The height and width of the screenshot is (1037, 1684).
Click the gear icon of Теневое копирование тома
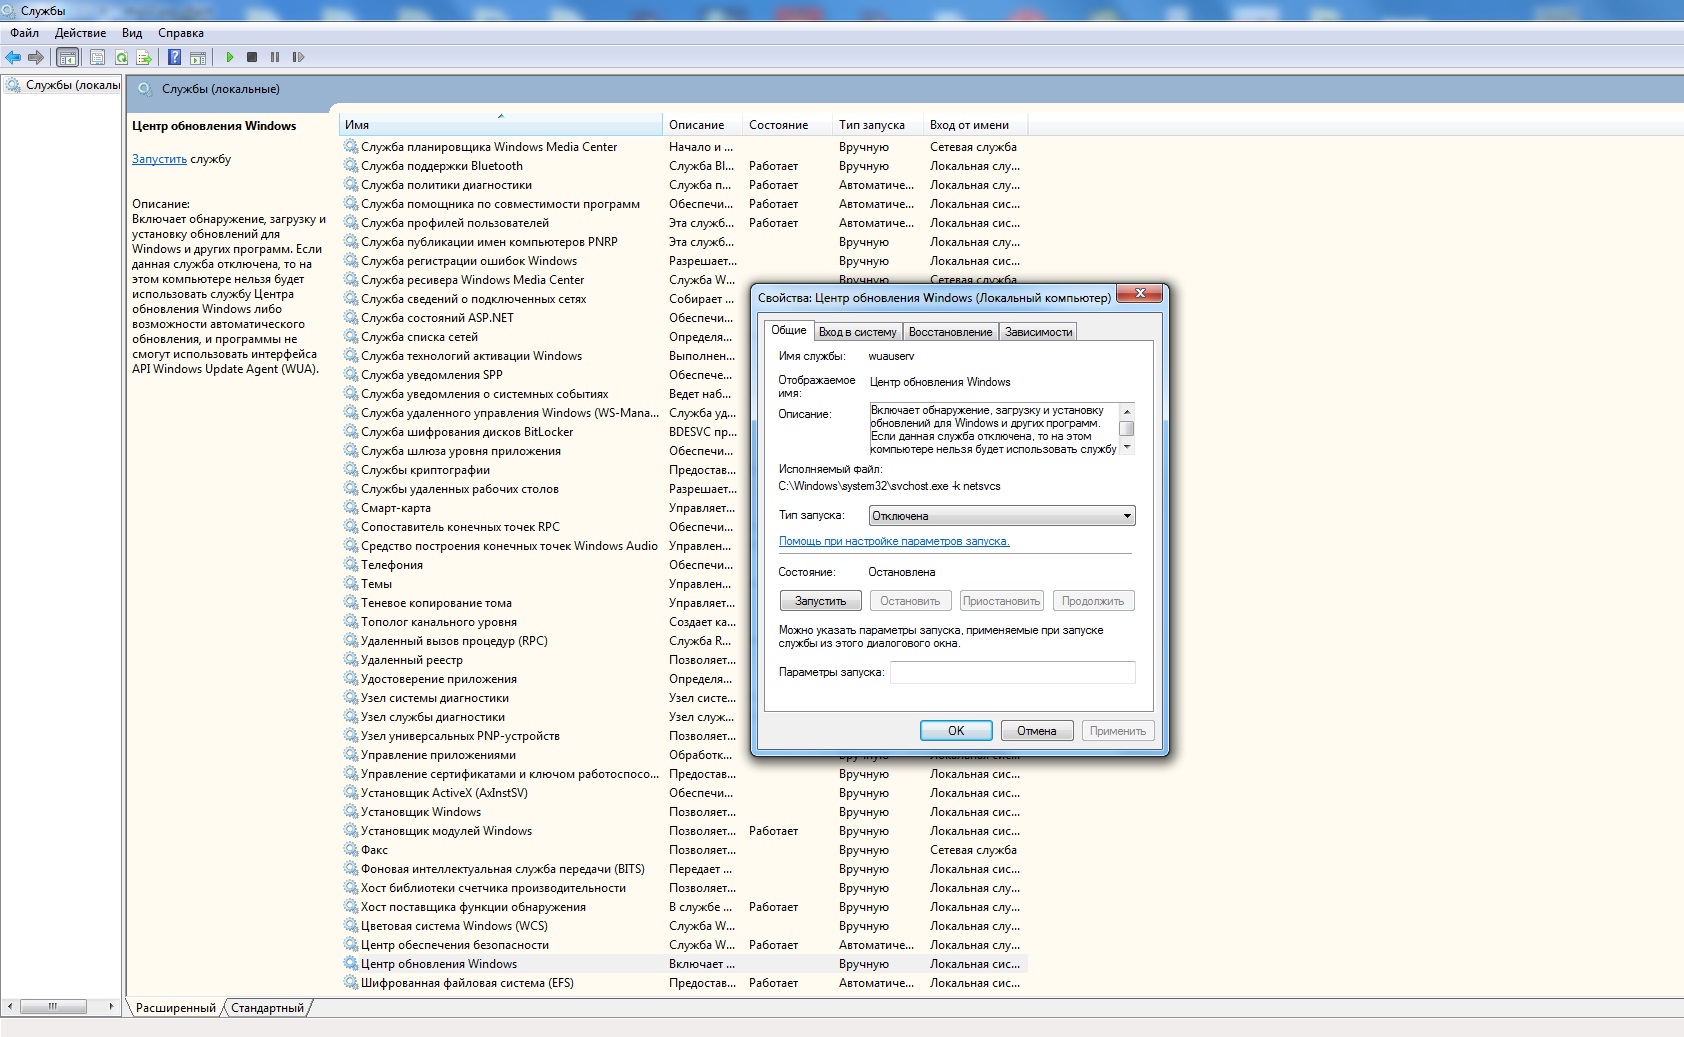click(x=351, y=603)
